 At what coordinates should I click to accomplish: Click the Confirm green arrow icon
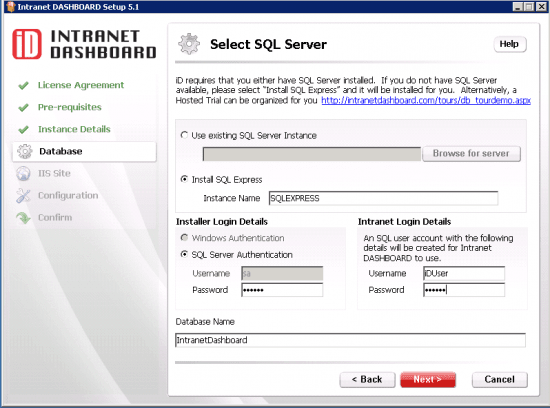coord(24,218)
